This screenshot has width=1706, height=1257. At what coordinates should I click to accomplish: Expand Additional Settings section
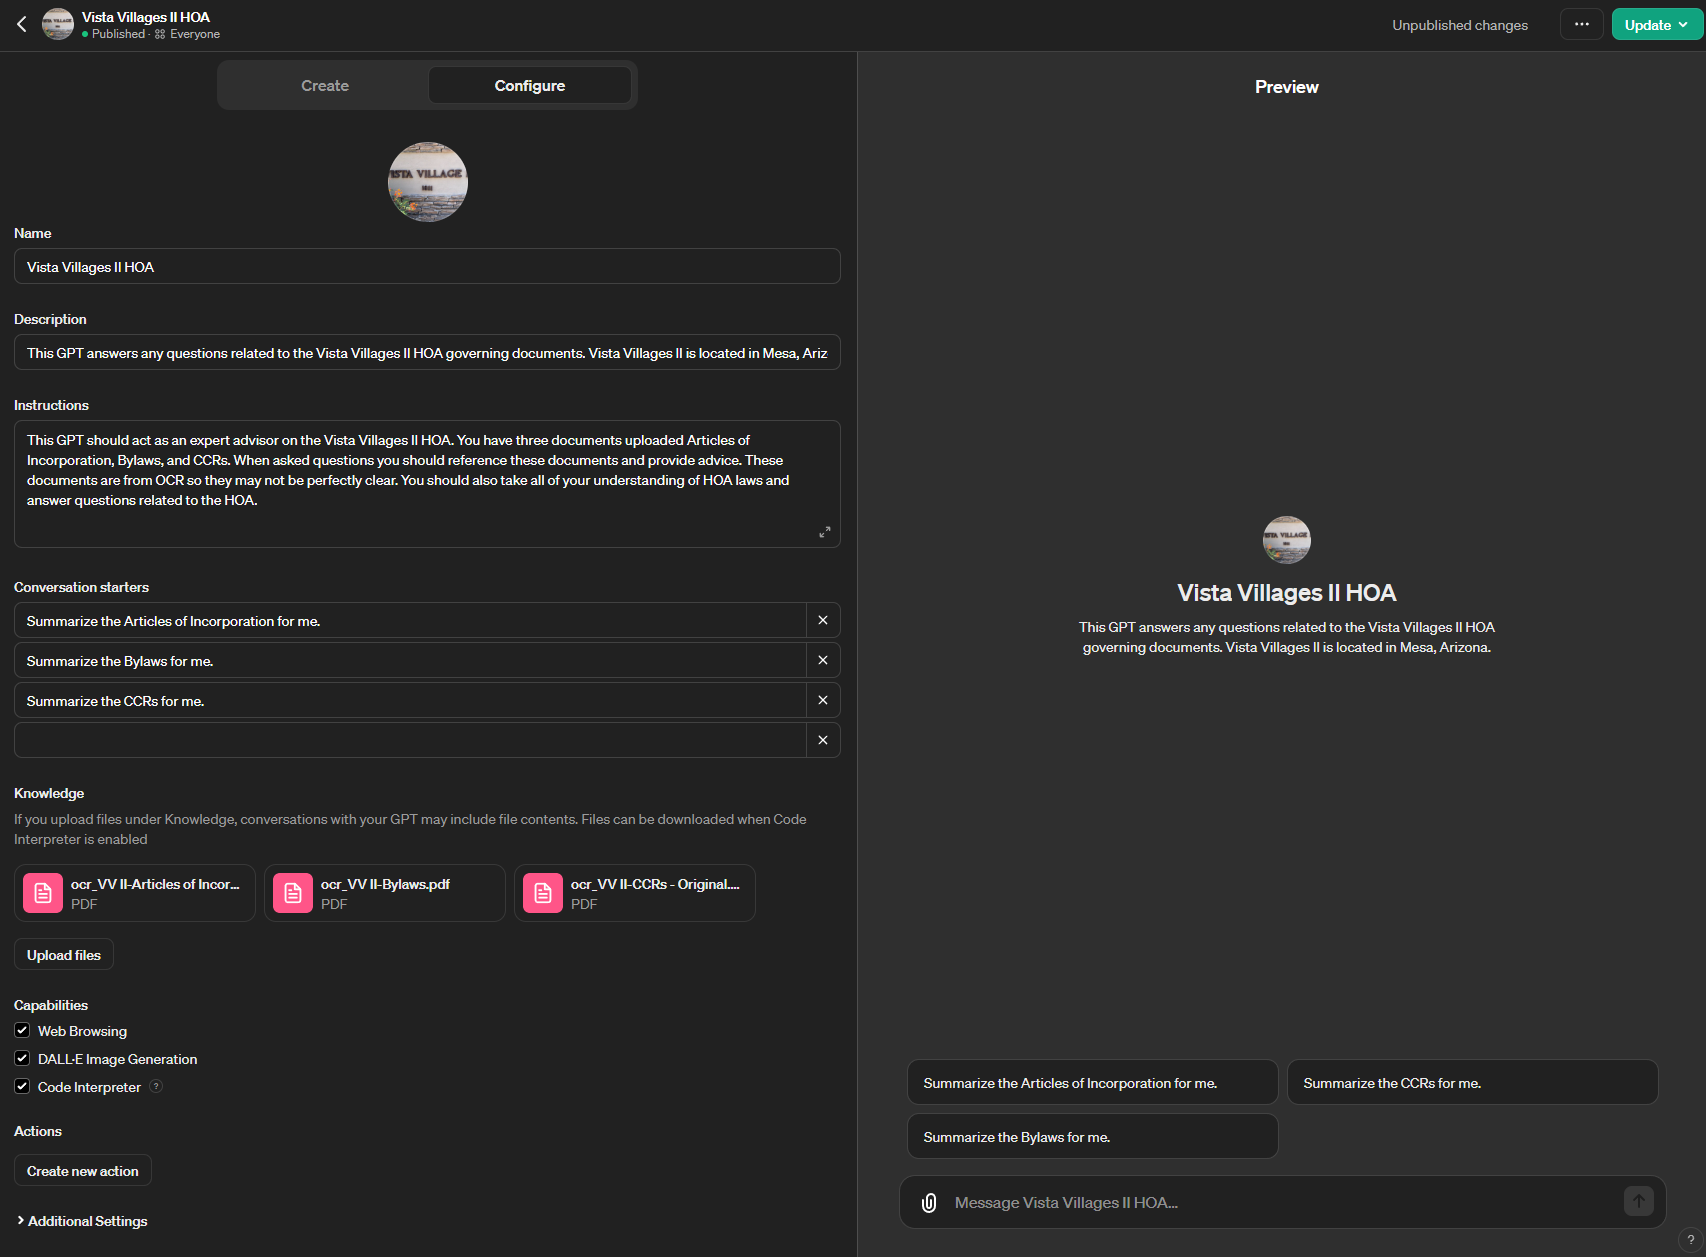[x=82, y=1221]
